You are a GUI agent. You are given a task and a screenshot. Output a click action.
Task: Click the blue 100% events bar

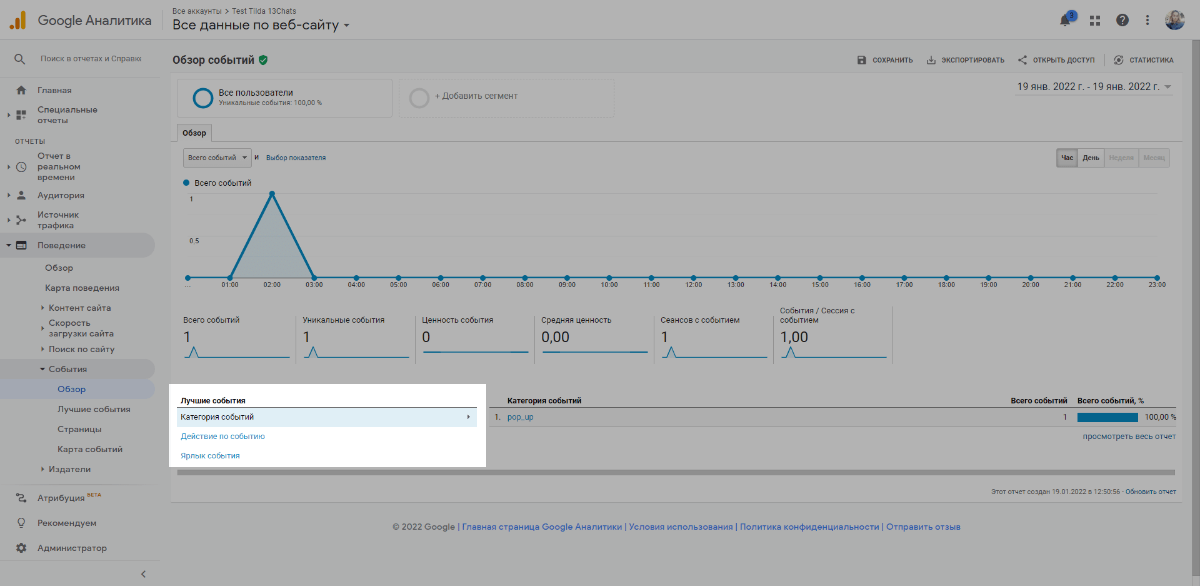[1107, 417]
